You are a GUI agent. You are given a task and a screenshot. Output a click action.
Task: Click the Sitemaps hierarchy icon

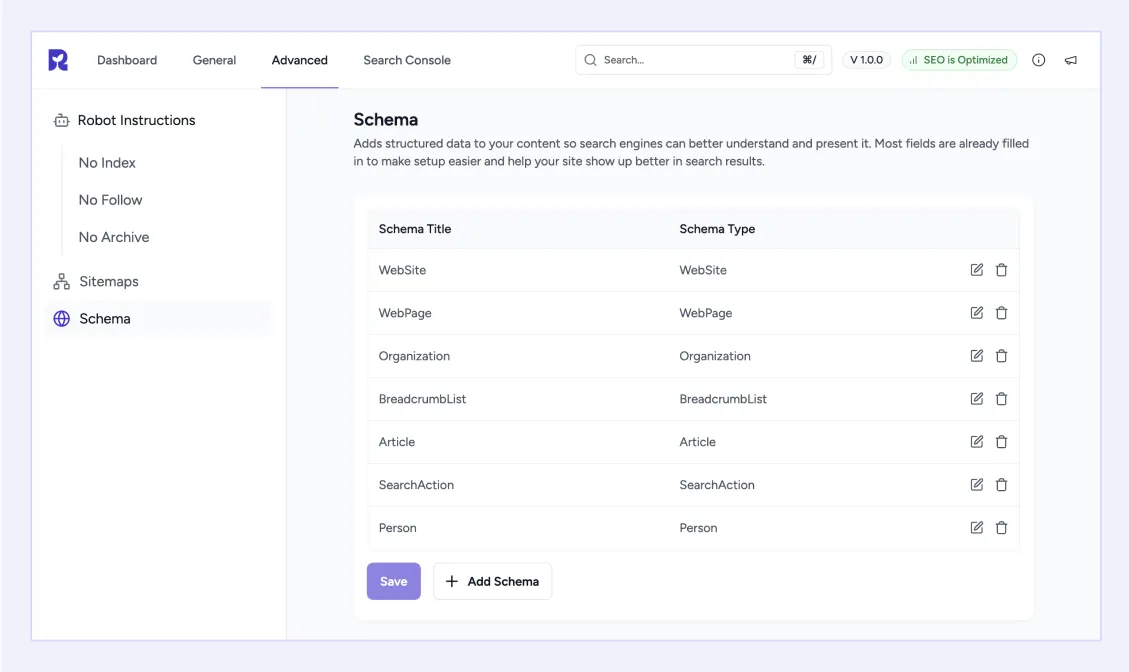61,282
